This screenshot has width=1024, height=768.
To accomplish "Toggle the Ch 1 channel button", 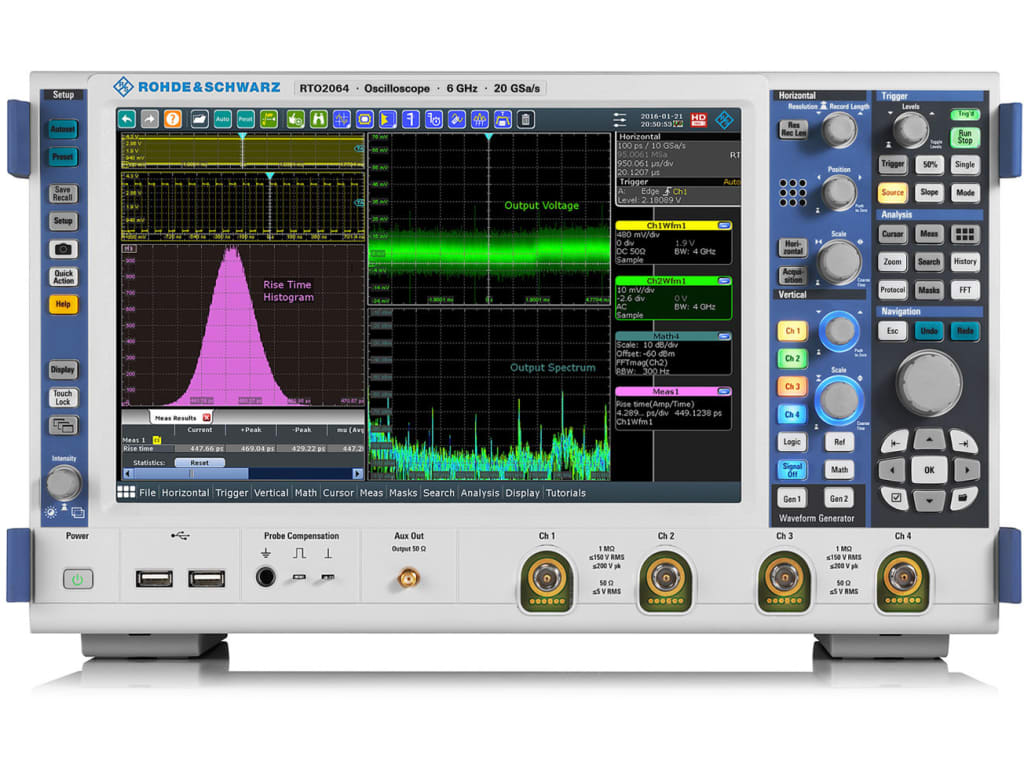I will point(792,331).
